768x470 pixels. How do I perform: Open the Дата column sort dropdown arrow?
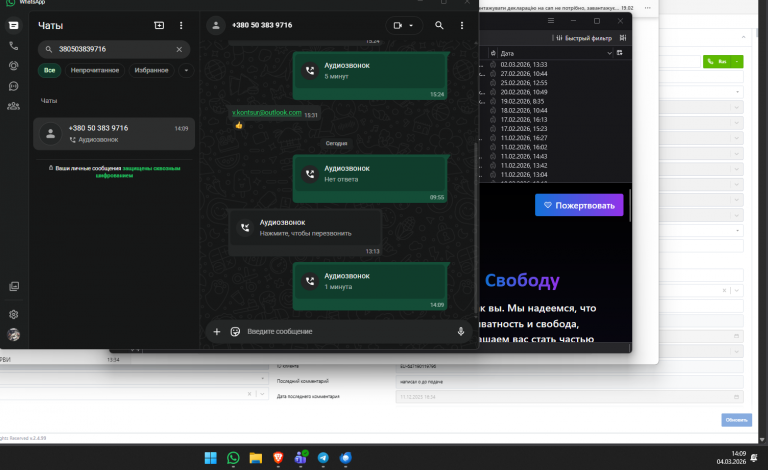pos(609,53)
